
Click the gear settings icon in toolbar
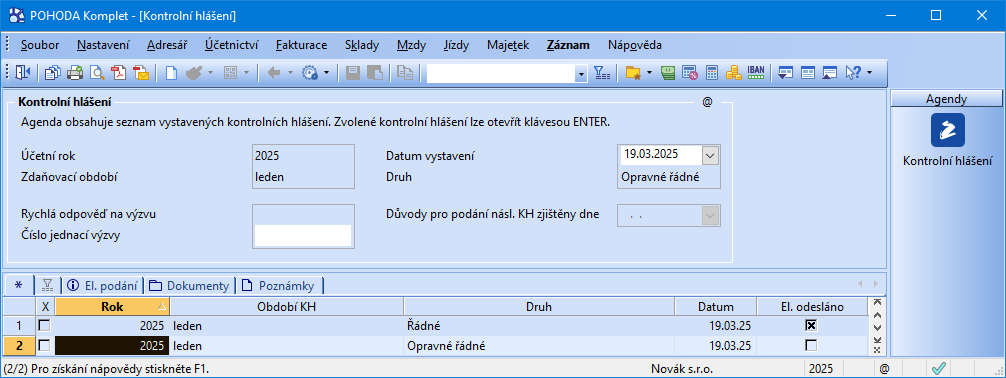coord(310,73)
